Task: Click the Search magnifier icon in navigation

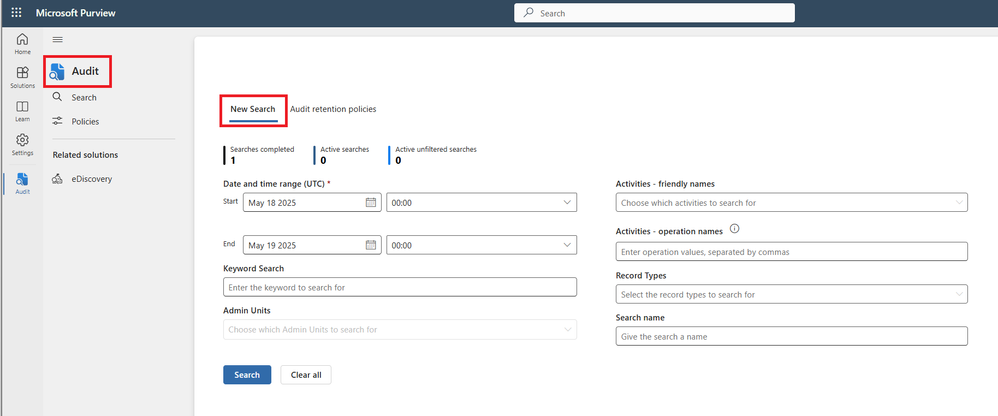Action: (57, 97)
